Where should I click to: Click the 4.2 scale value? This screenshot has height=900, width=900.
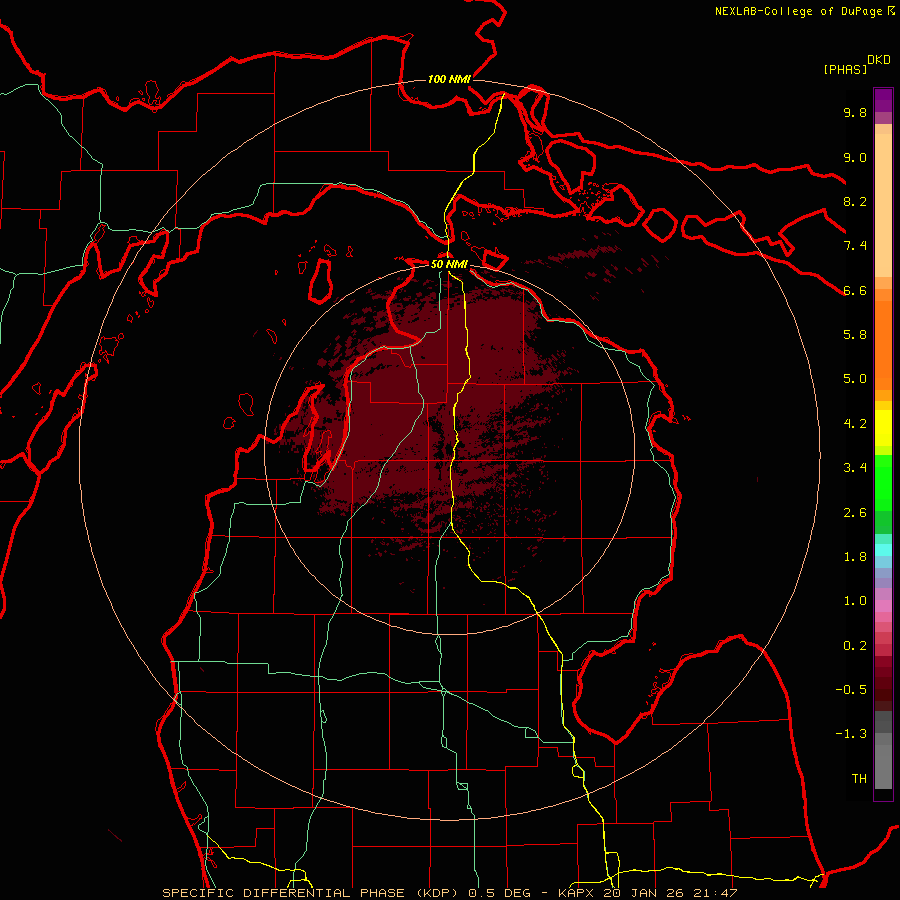point(855,424)
